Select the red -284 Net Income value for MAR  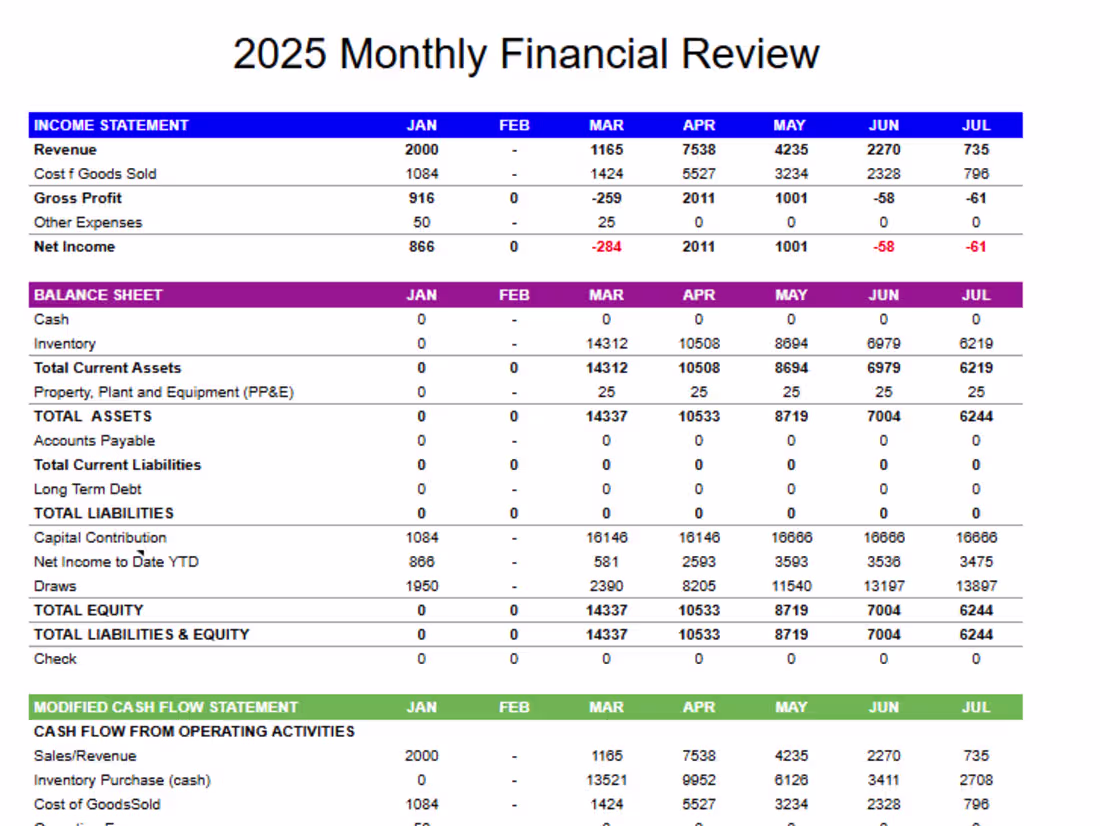[x=605, y=246]
